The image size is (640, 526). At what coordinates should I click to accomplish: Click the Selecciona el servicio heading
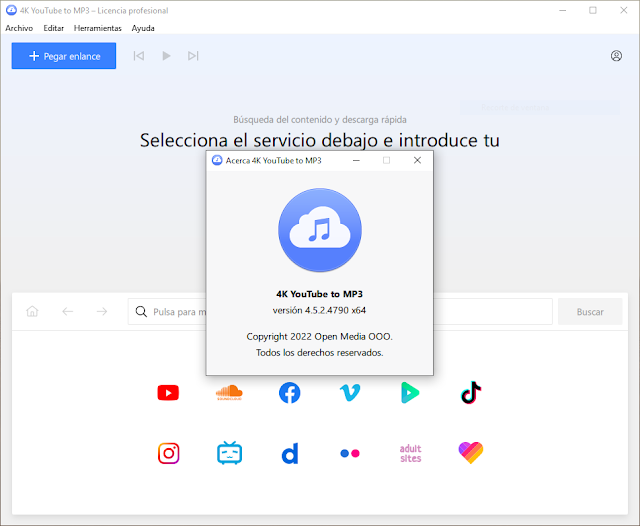pos(320,140)
